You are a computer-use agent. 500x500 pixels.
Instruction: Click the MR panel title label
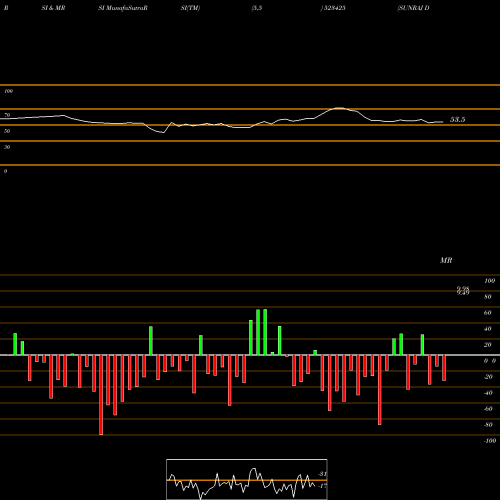click(446, 260)
